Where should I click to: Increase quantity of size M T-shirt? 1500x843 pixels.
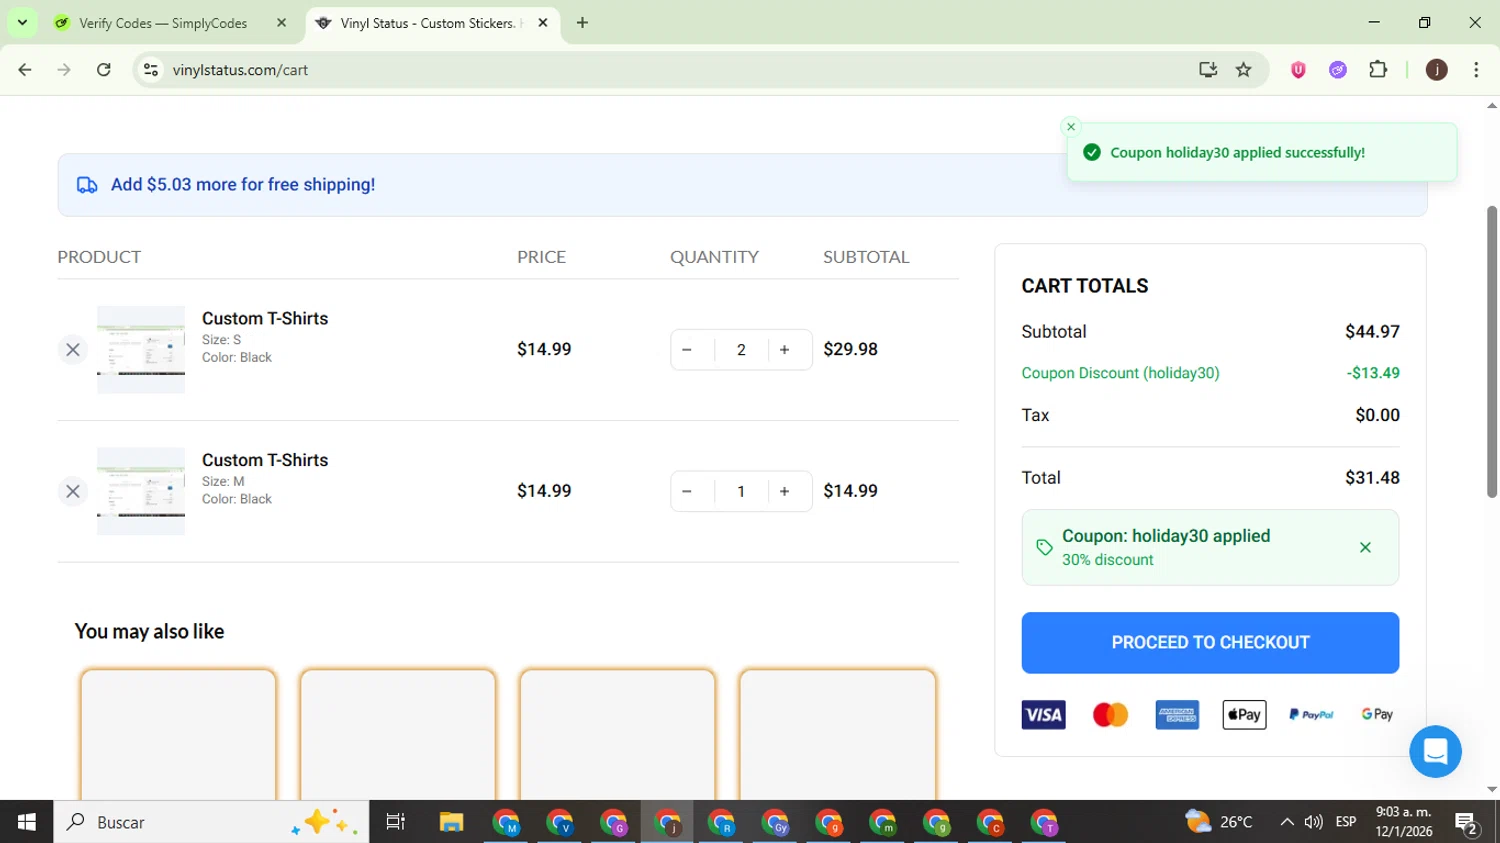click(785, 491)
